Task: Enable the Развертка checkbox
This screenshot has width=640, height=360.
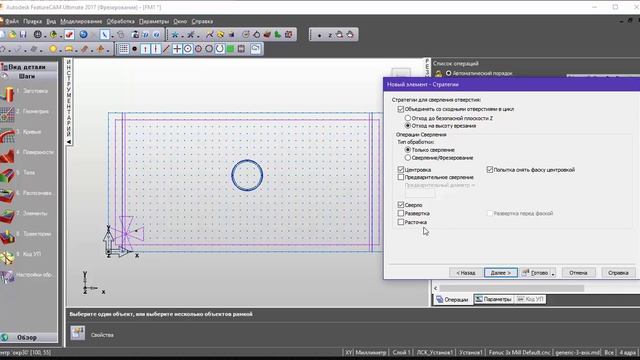Action: [x=400, y=213]
